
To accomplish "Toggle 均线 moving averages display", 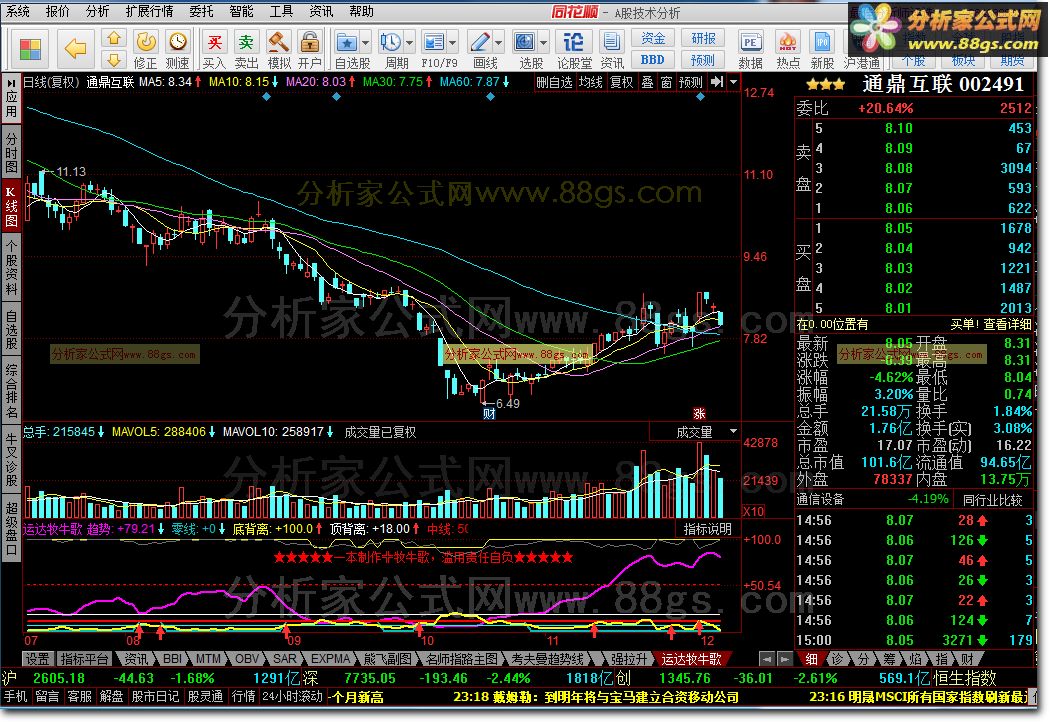I will (x=591, y=82).
